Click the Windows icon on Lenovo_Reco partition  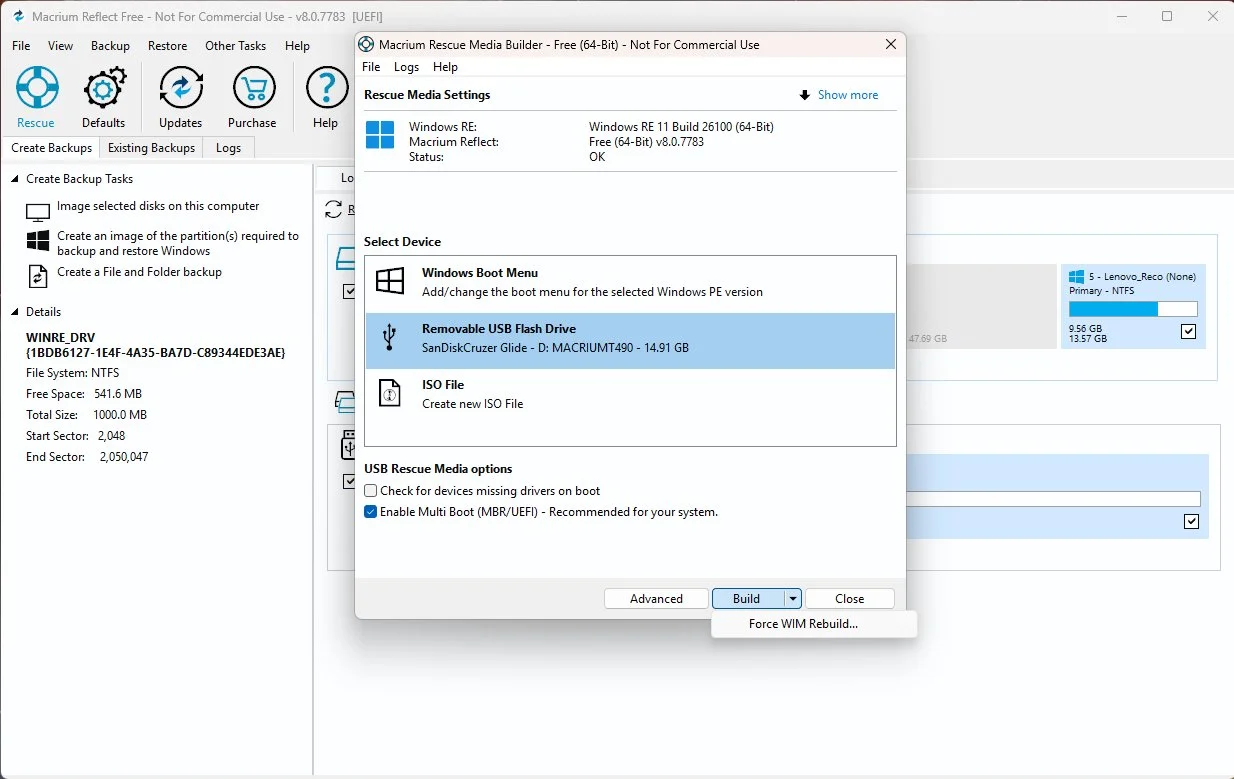pyautogui.click(x=1076, y=276)
